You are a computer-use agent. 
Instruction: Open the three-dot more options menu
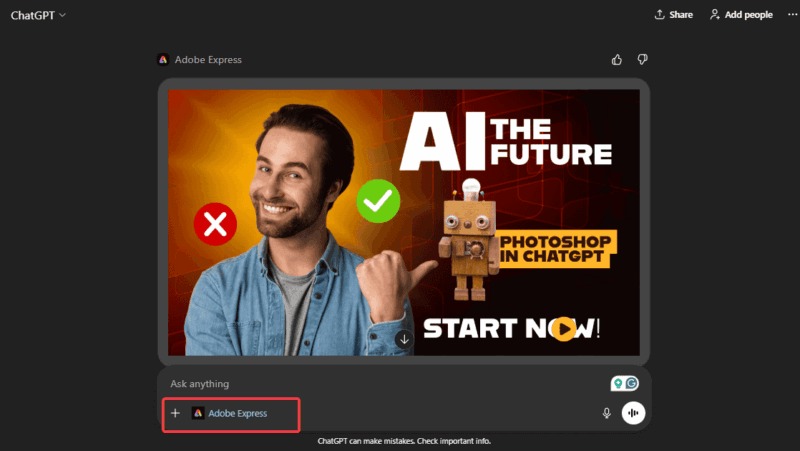pyautogui.click(x=792, y=15)
